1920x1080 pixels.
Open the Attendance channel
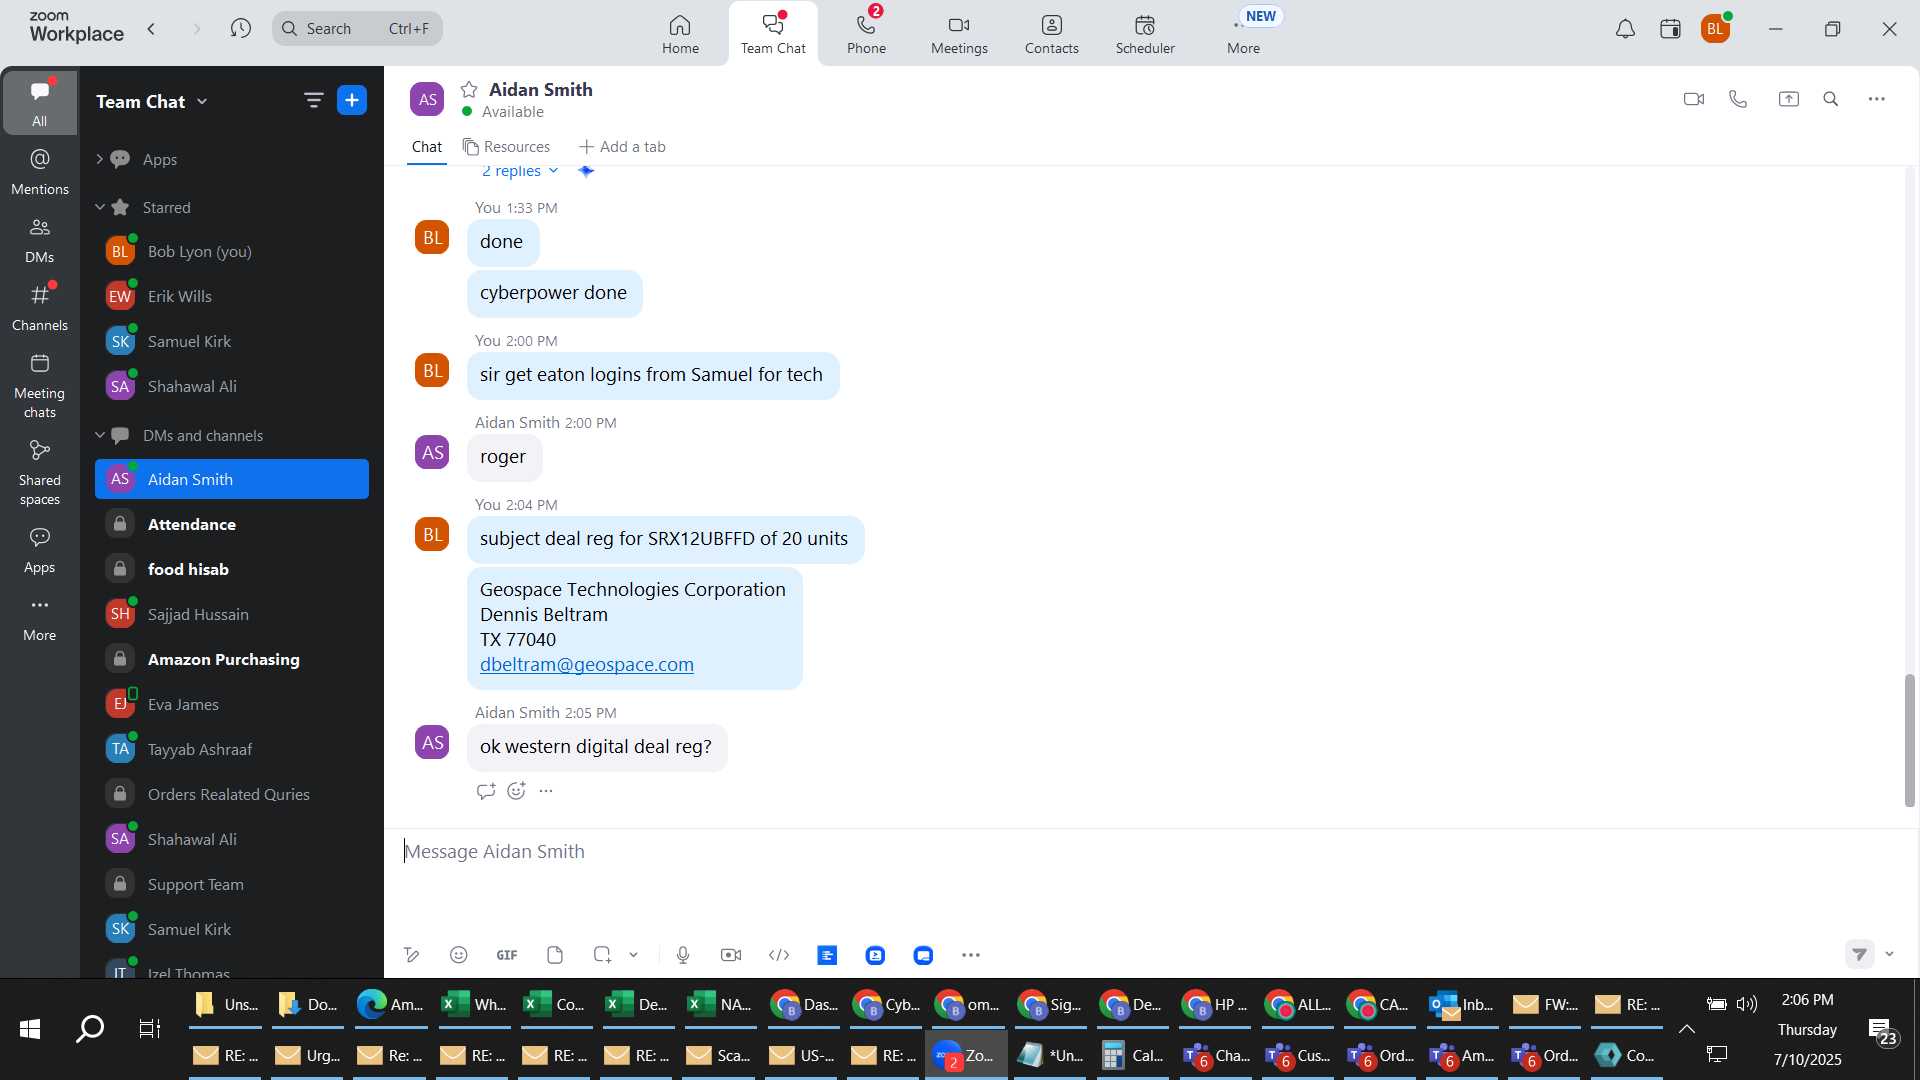(x=231, y=524)
